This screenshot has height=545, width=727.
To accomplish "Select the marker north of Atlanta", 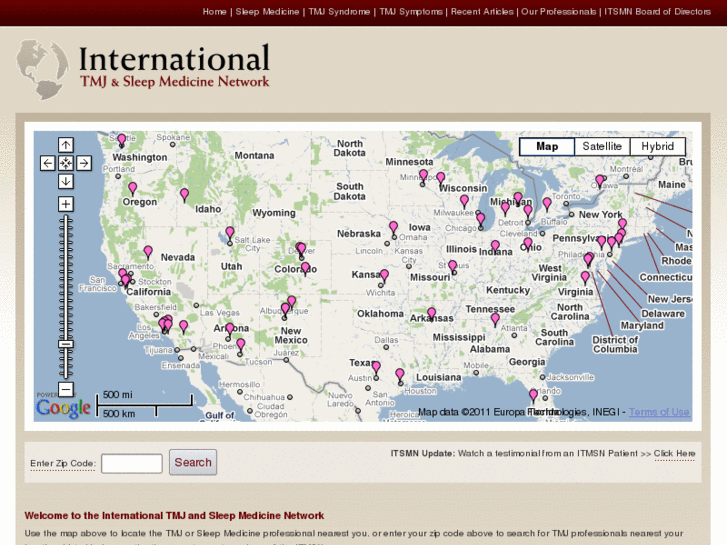I will click(495, 319).
